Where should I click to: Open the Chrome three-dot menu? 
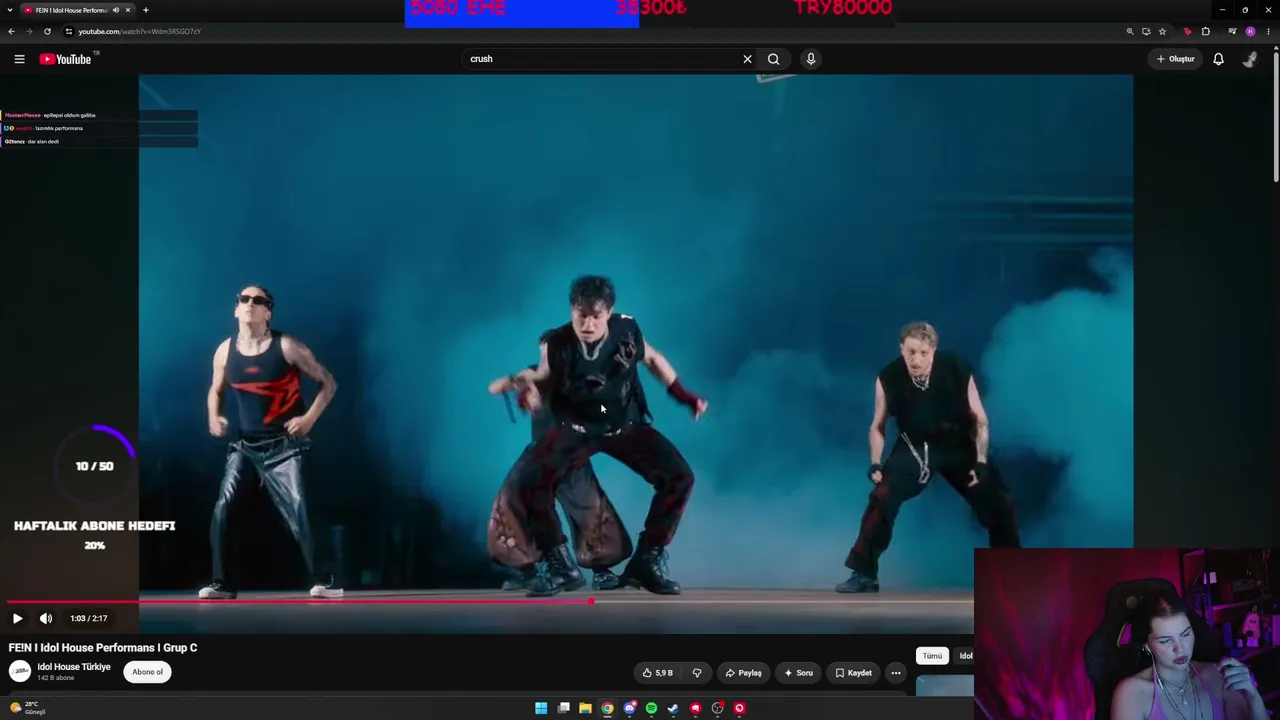1268,31
